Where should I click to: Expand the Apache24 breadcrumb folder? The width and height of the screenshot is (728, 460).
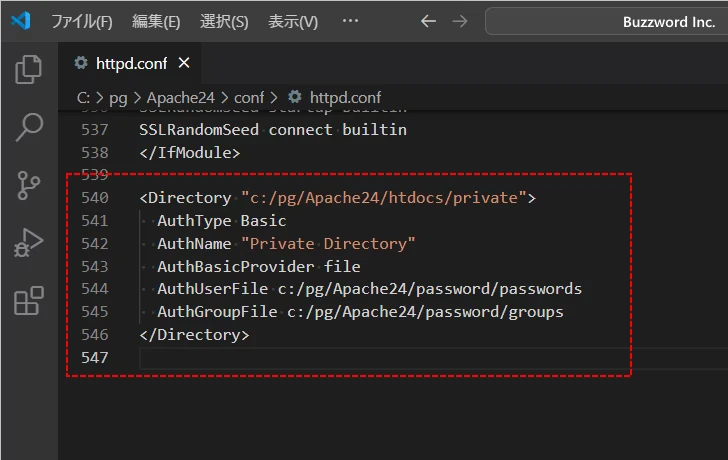[x=181, y=97]
